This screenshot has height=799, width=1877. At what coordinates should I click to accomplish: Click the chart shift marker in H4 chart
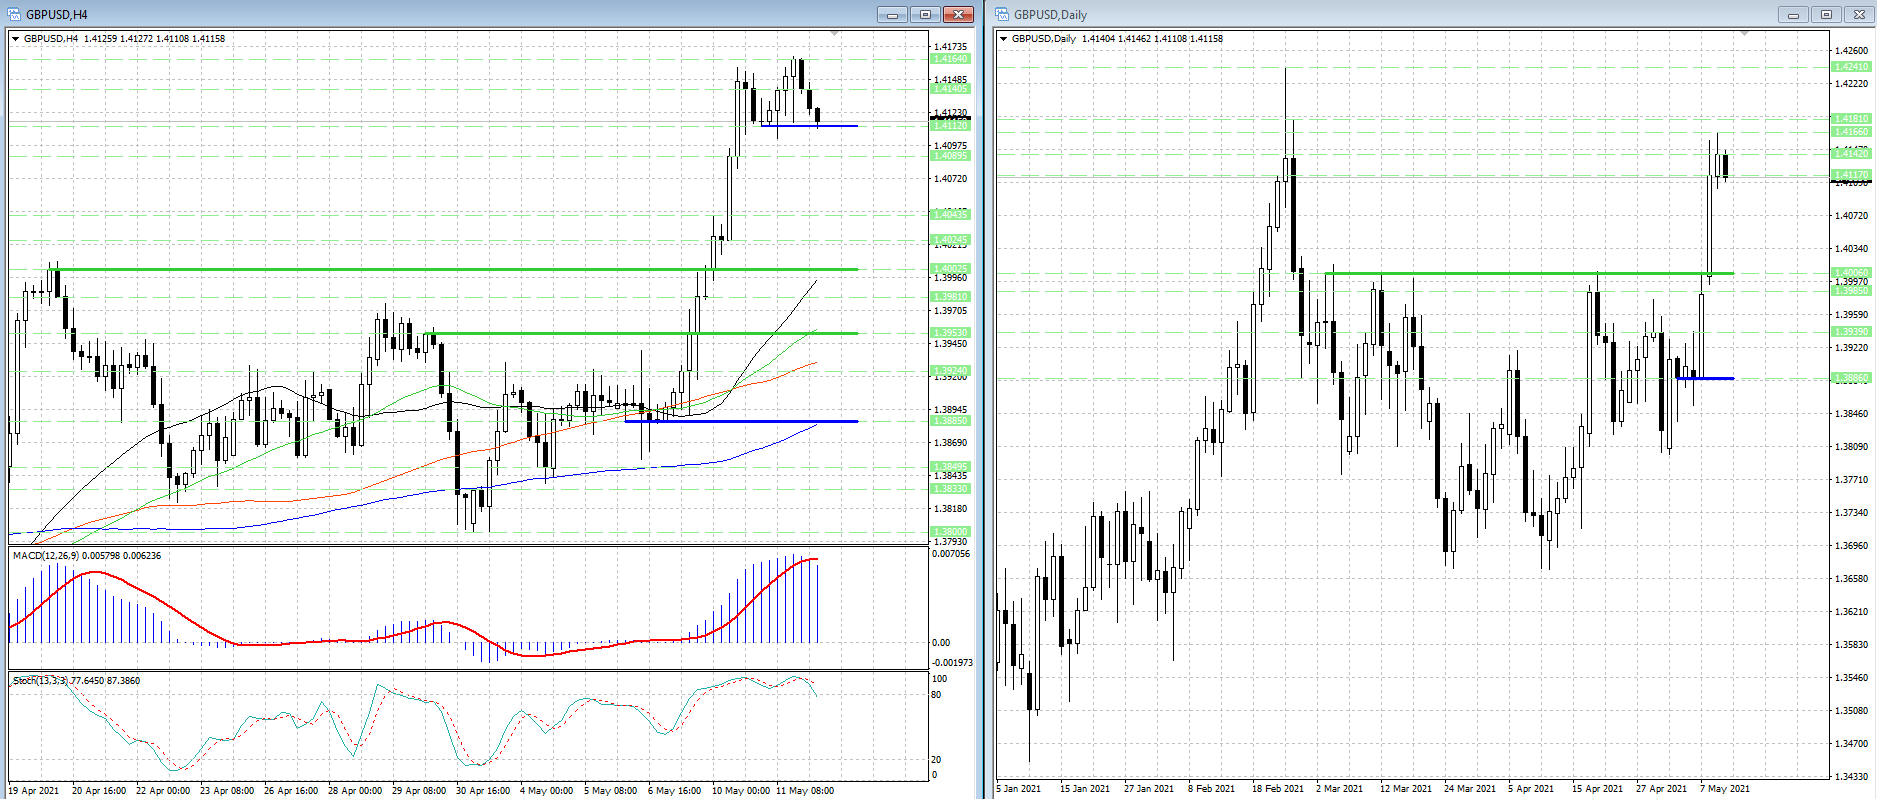click(x=835, y=34)
